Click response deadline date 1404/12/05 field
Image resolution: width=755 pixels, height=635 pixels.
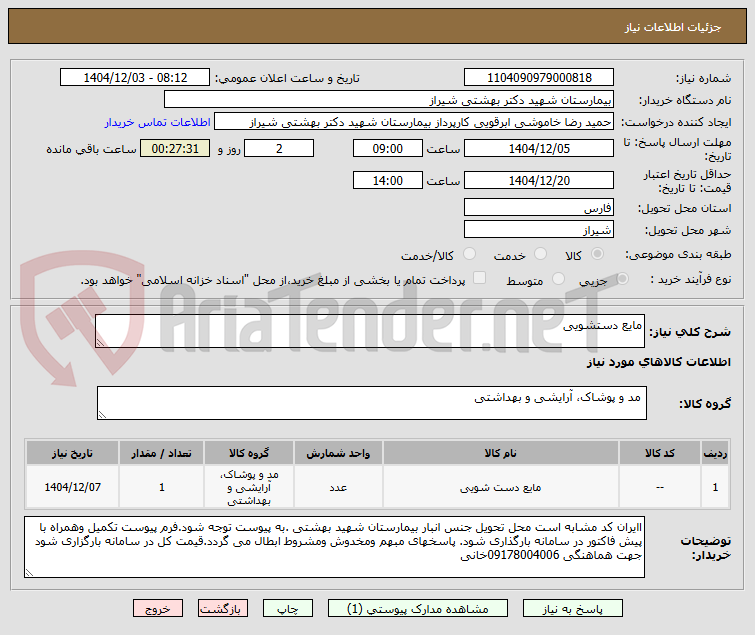tap(539, 148)
